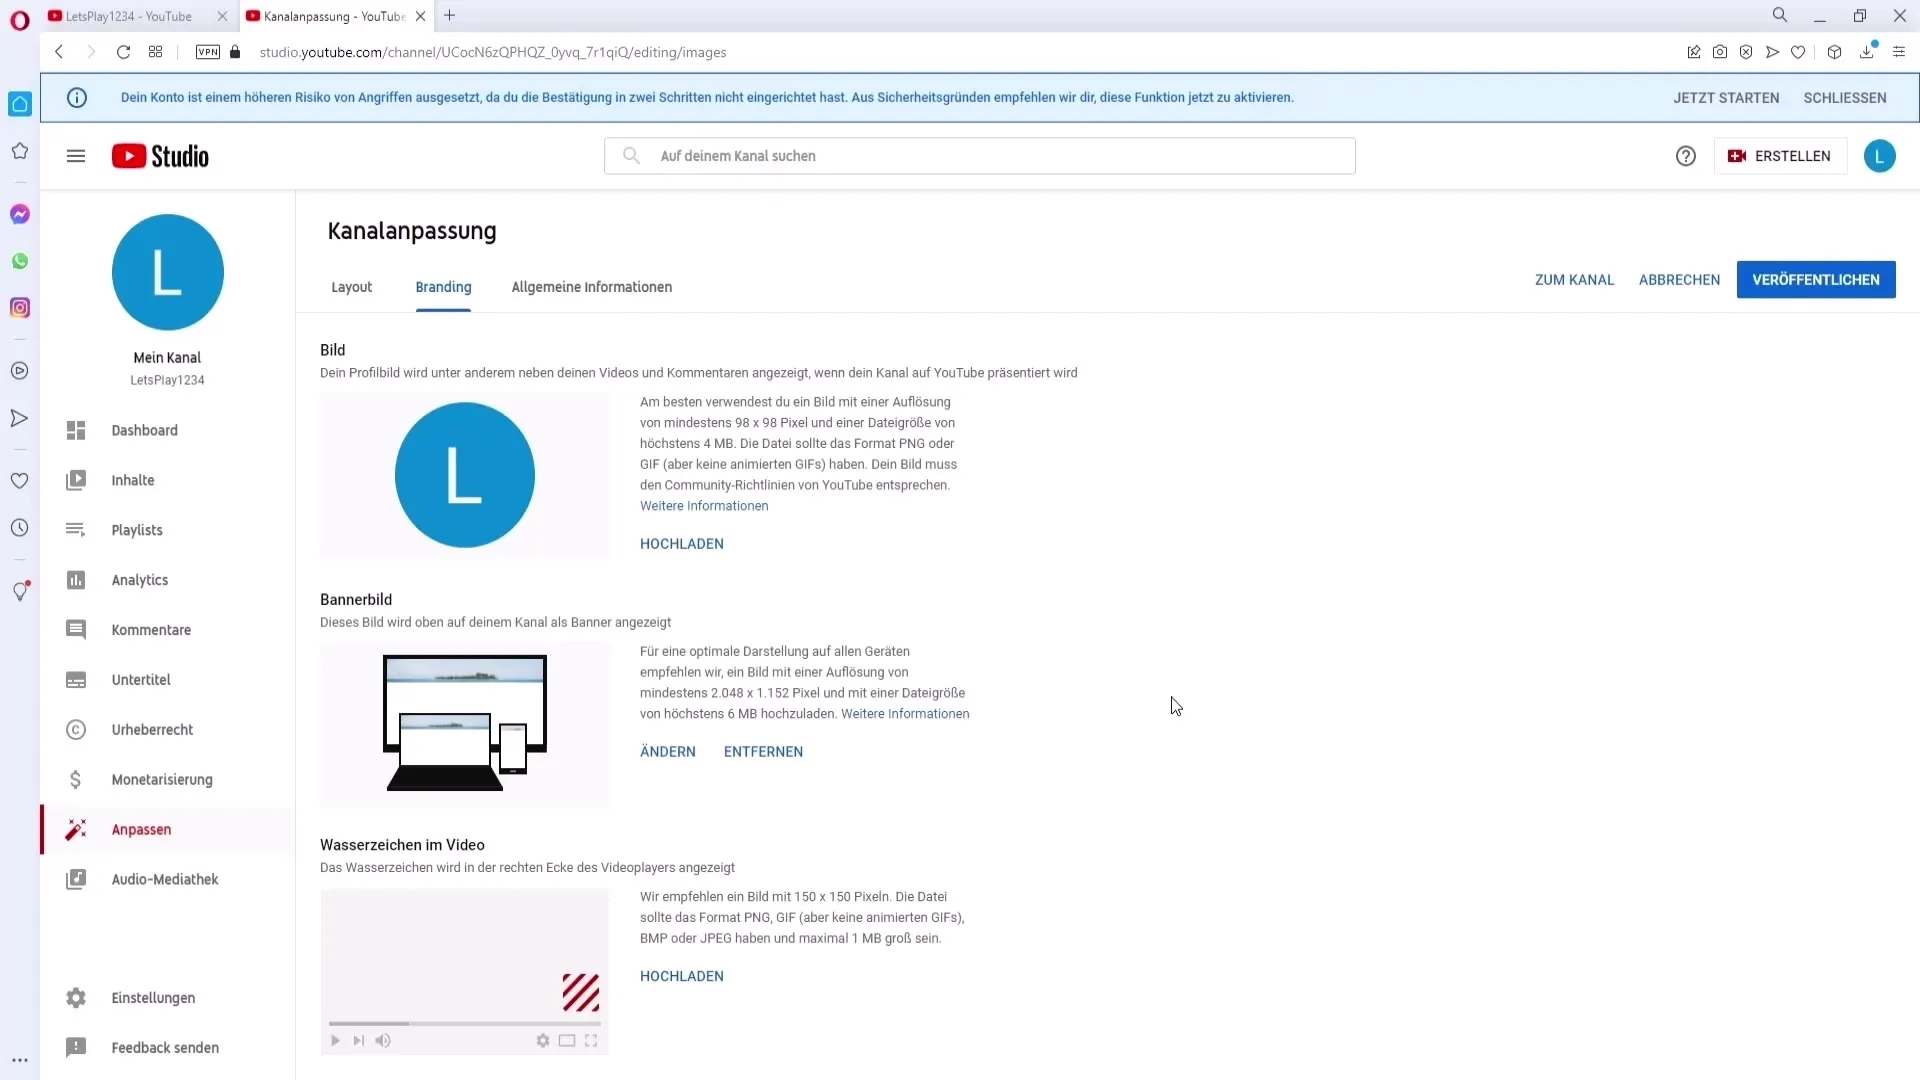
Task: Open Einstellungen in sidebar
Action: 153,997
